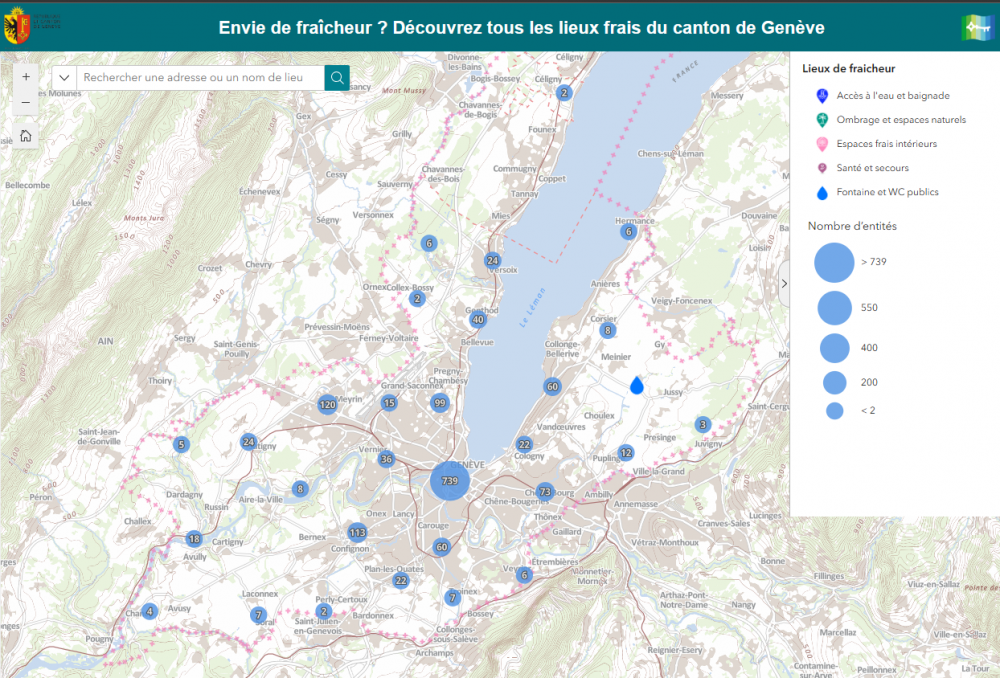Open the 8 cluster near Aire-la-Ville
Image resolution: width=1000 pixels, height=678 pixels.
coord(300,489)
